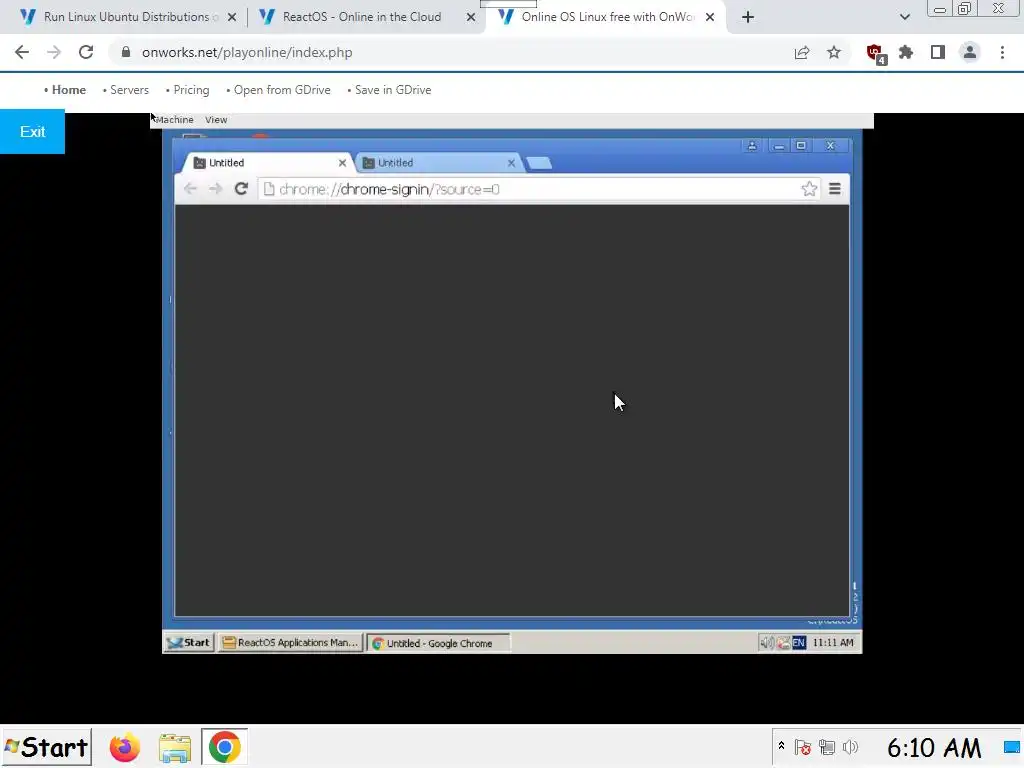This screenshot has width=1024, height=768.
Task: Bookmark inner page with star icon
Action: coord(809,189)
